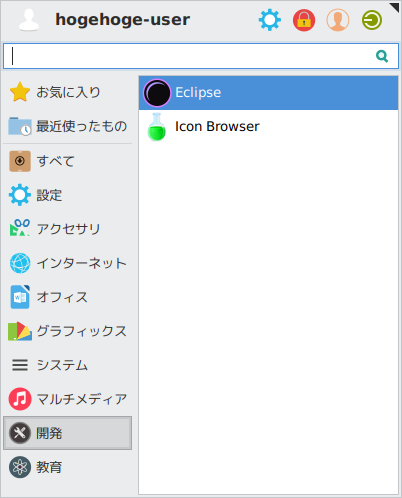Show すべて all applications category
402x498 pixels.
coord(68,161)
